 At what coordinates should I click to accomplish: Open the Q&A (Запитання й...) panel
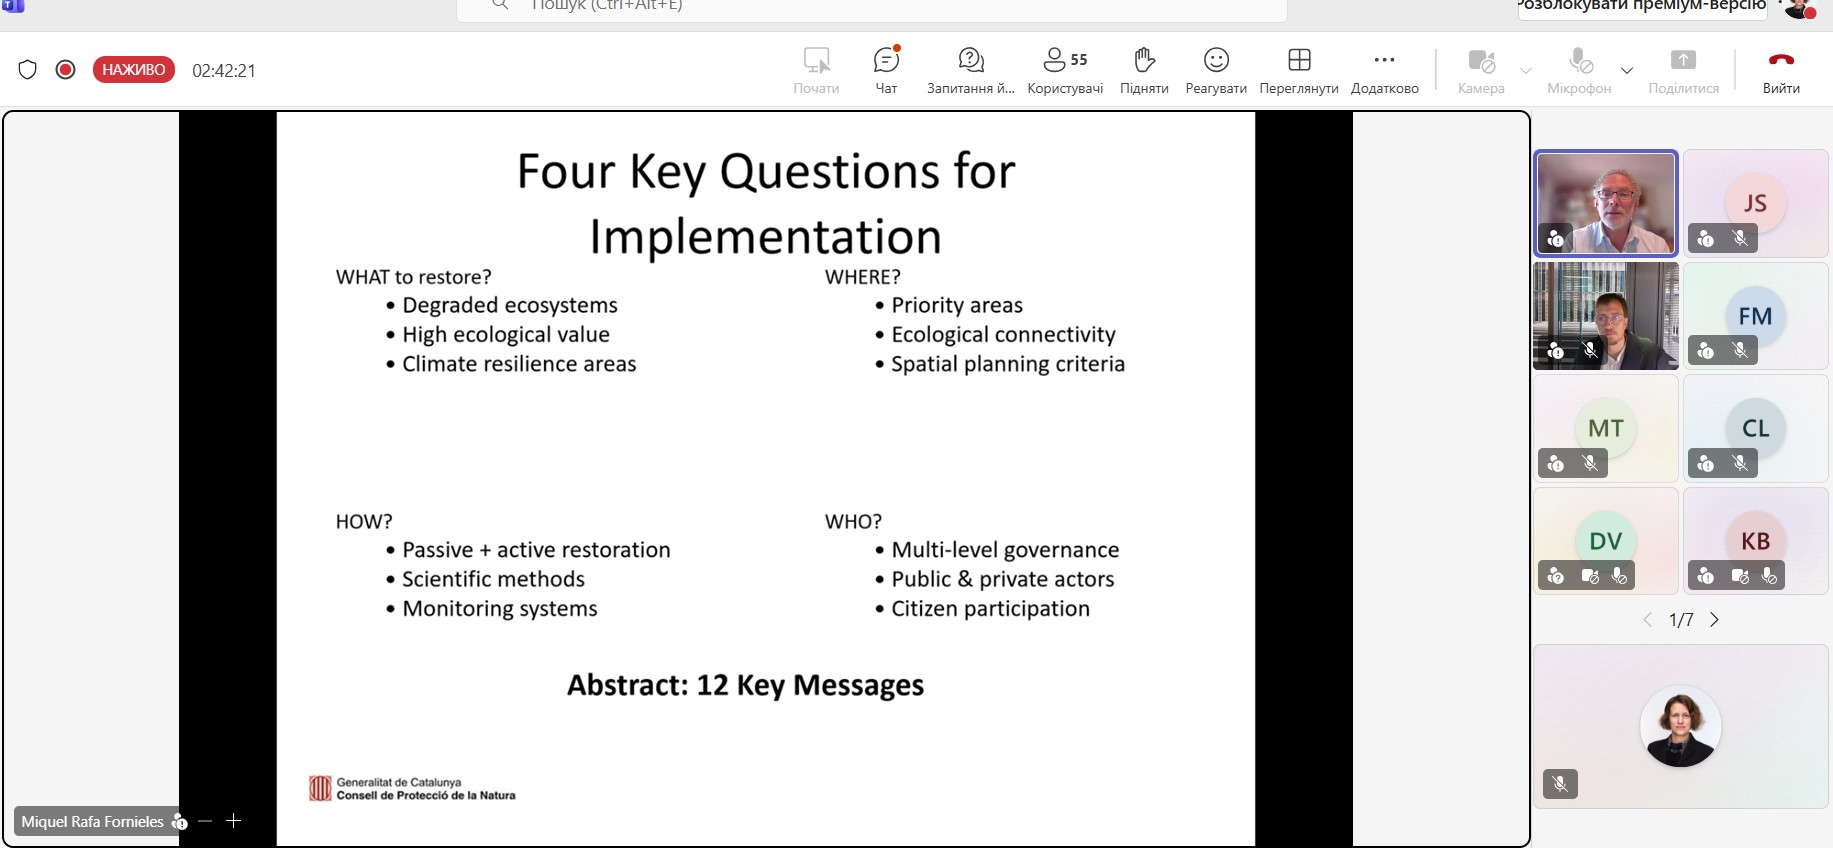[x=970, y=70]
